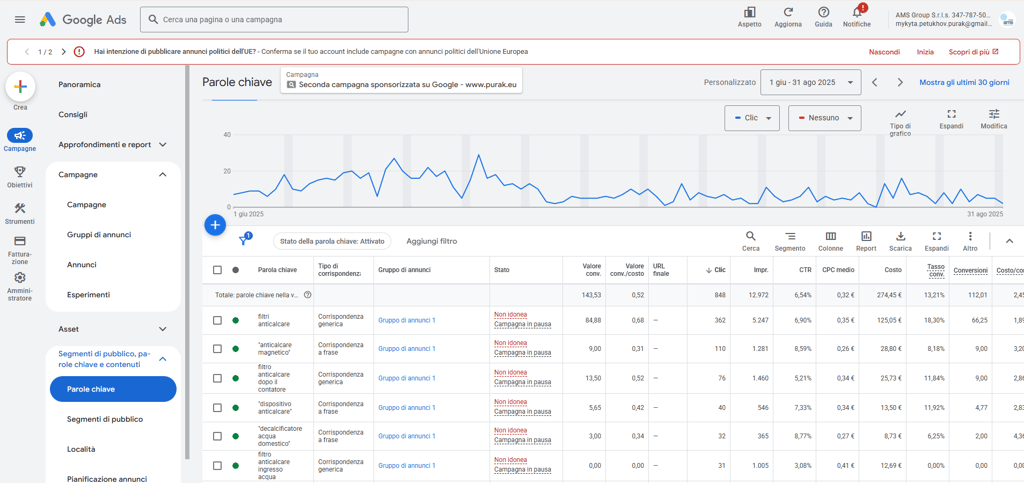The image size is (1024, 483).
Task: Tick the "anticalcare magnetico" row checkbox
Action: tap(217, 349)
